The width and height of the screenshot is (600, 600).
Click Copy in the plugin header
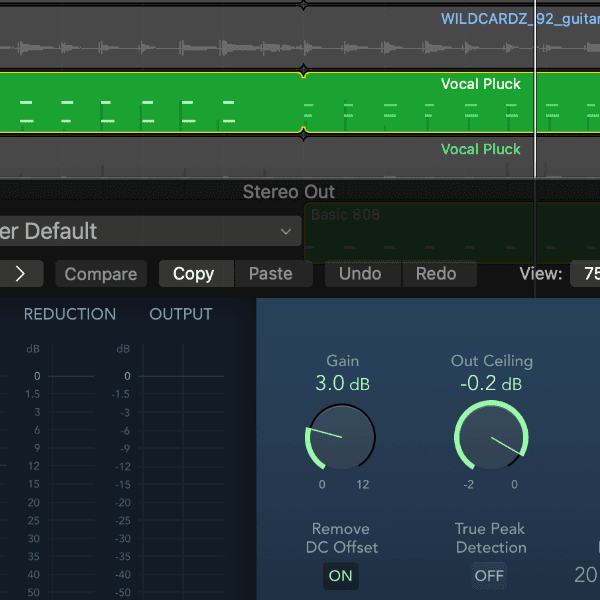pyautogui.click(x=193, y=274)
